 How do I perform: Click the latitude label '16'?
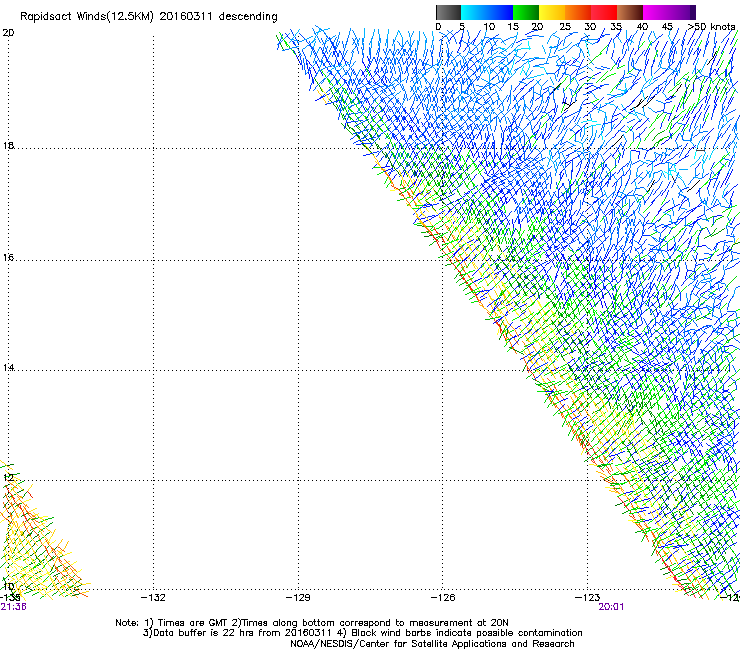[x=8, y=257]
